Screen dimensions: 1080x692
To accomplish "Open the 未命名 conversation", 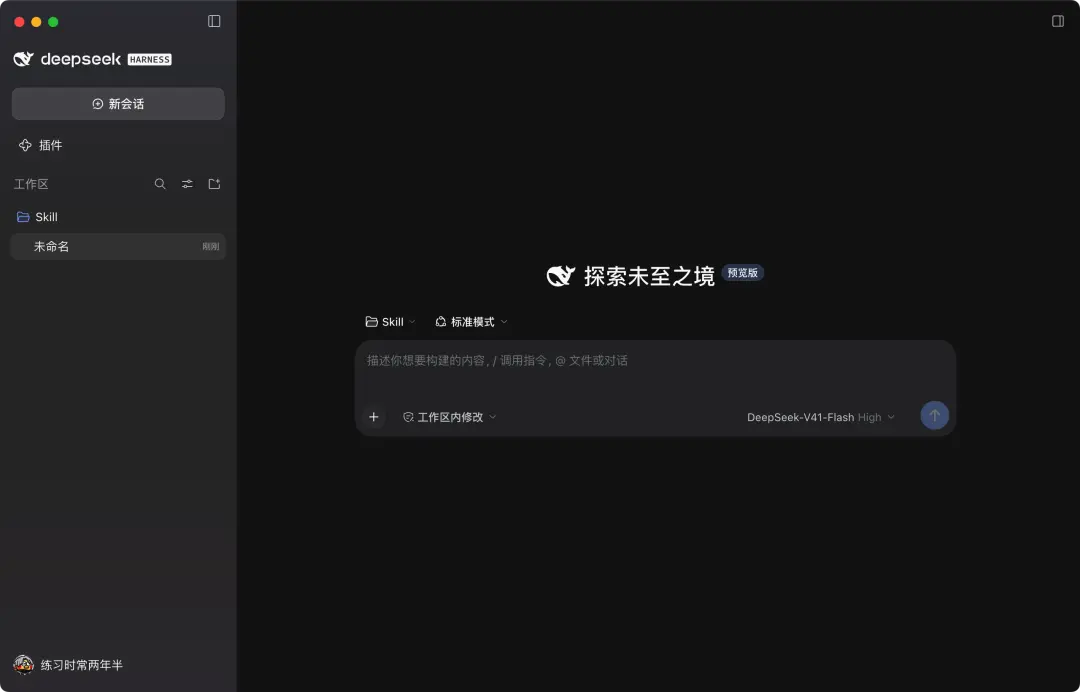I will (118, 247).
